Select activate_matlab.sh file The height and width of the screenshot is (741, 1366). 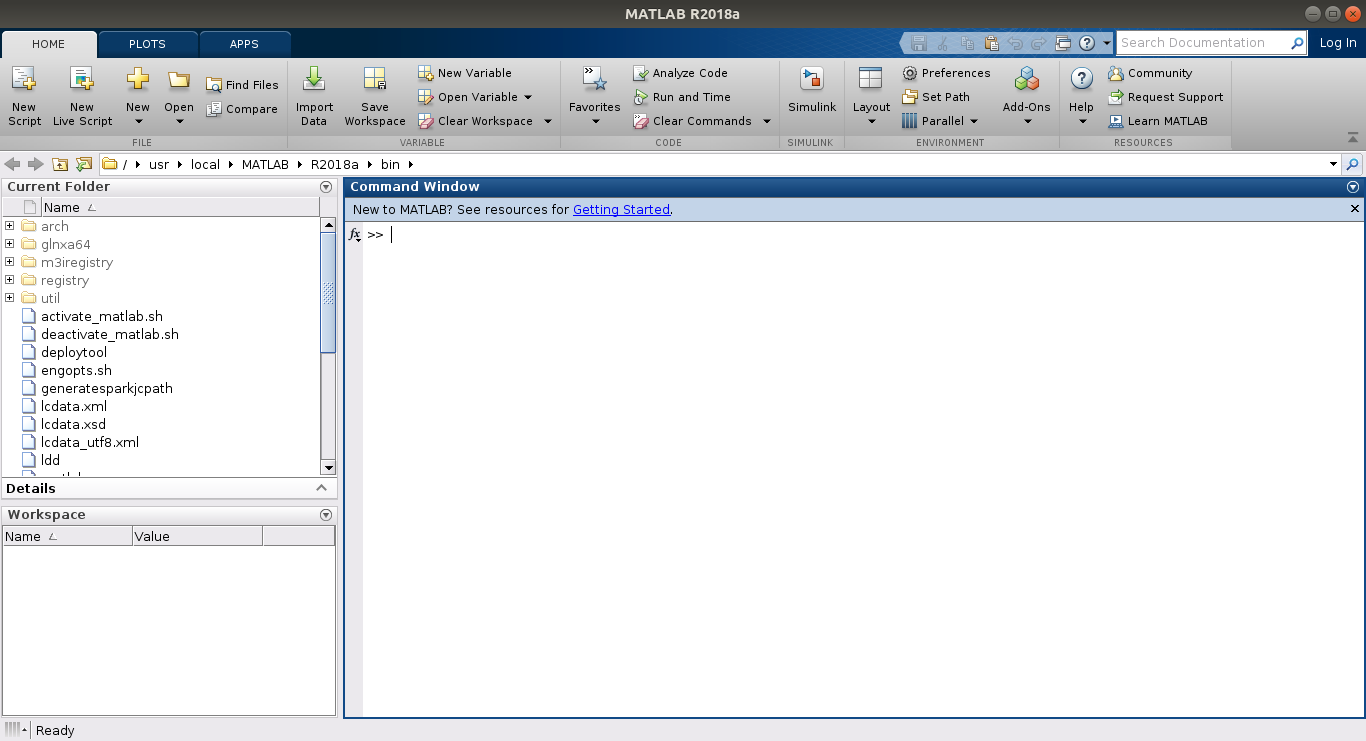tap(101, 316)
